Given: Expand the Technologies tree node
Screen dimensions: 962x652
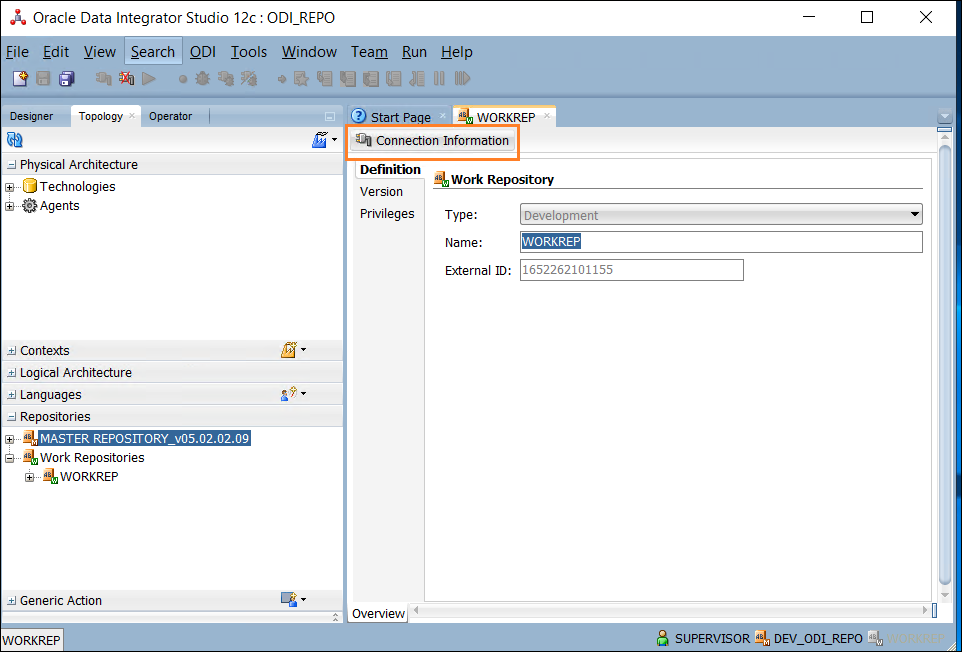Looking at the screenshot, I should point(9,187).
